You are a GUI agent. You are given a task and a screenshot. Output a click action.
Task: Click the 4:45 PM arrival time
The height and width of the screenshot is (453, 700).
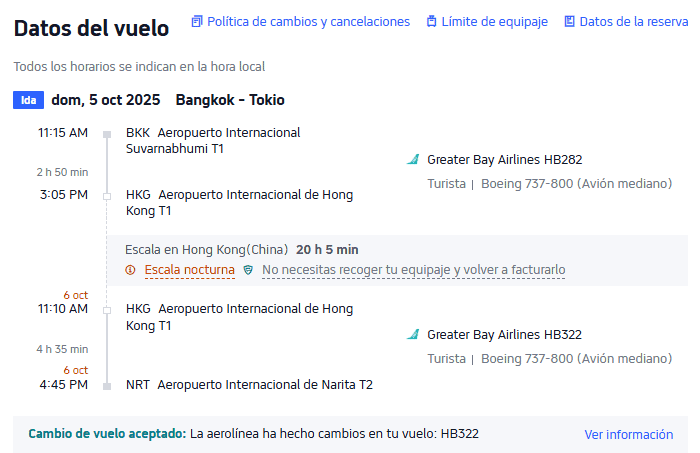(x=64, y=385)
